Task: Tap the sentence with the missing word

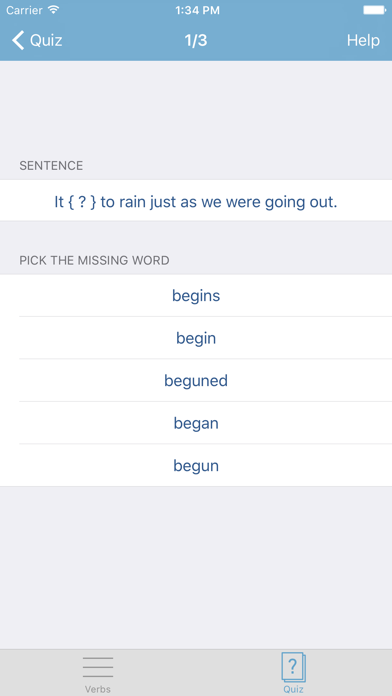Action: tap(196, 202)
